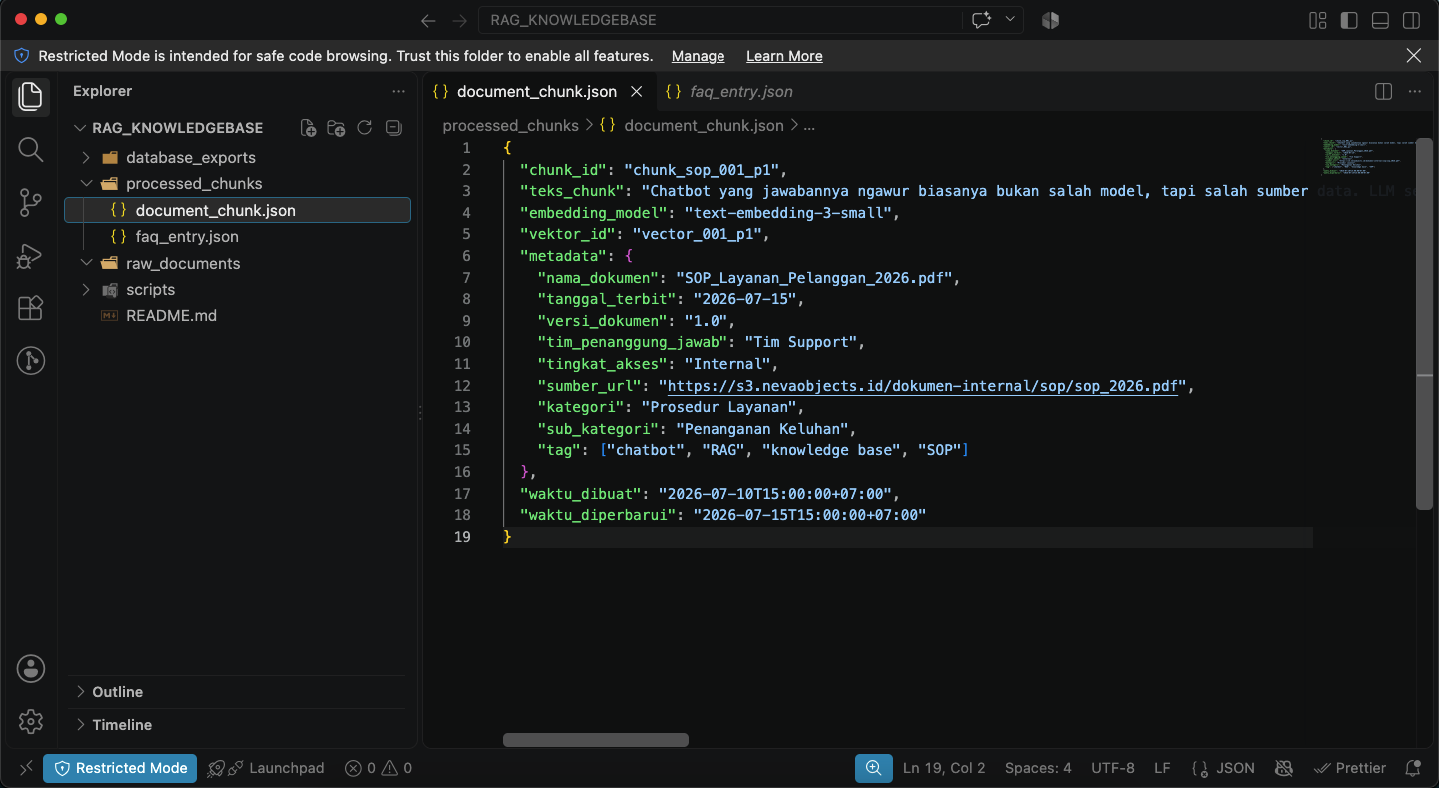The width and height of the screenshot is (1439, 788).
Task: Click the Restricted Mode status button
Action: (120, 768)
